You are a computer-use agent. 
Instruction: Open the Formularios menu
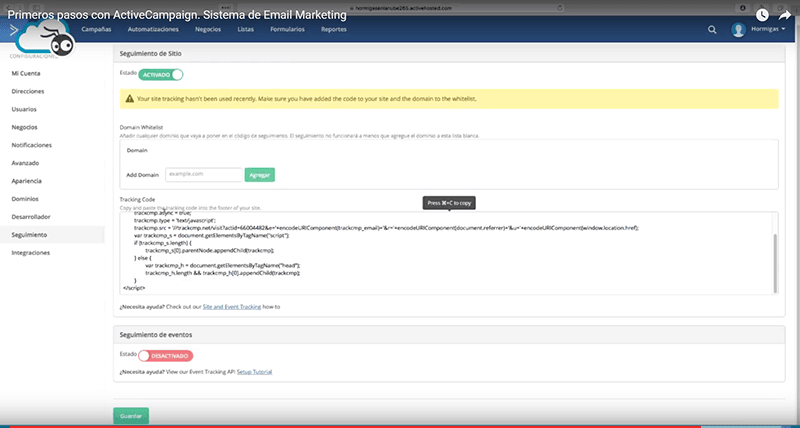pyautogui.click(x=287, y=30)
